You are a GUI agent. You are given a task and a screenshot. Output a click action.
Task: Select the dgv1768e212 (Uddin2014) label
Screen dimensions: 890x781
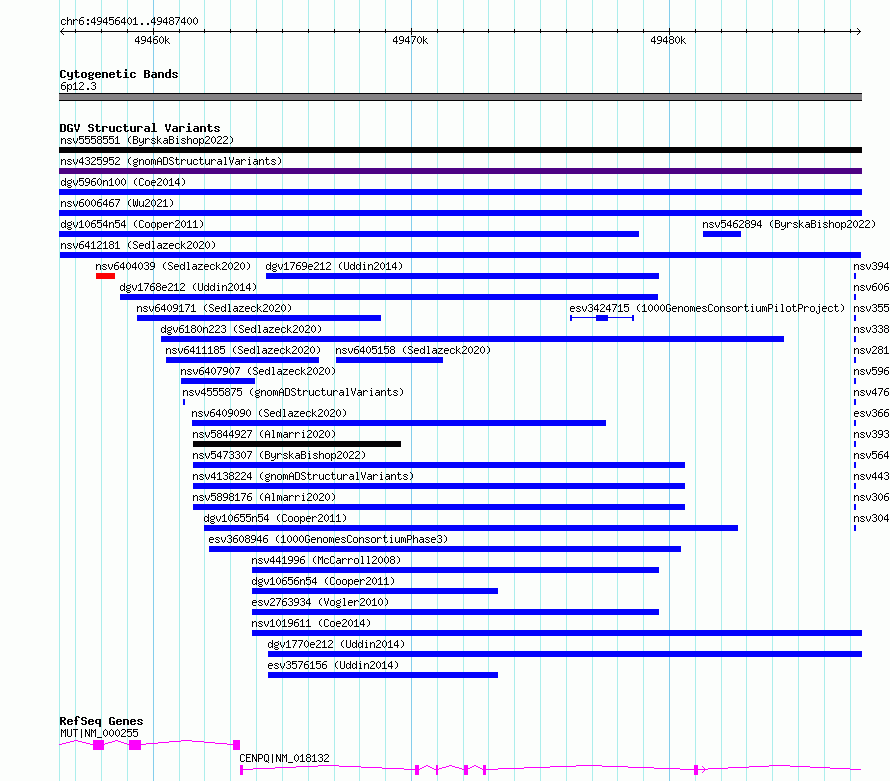point(188,287)
